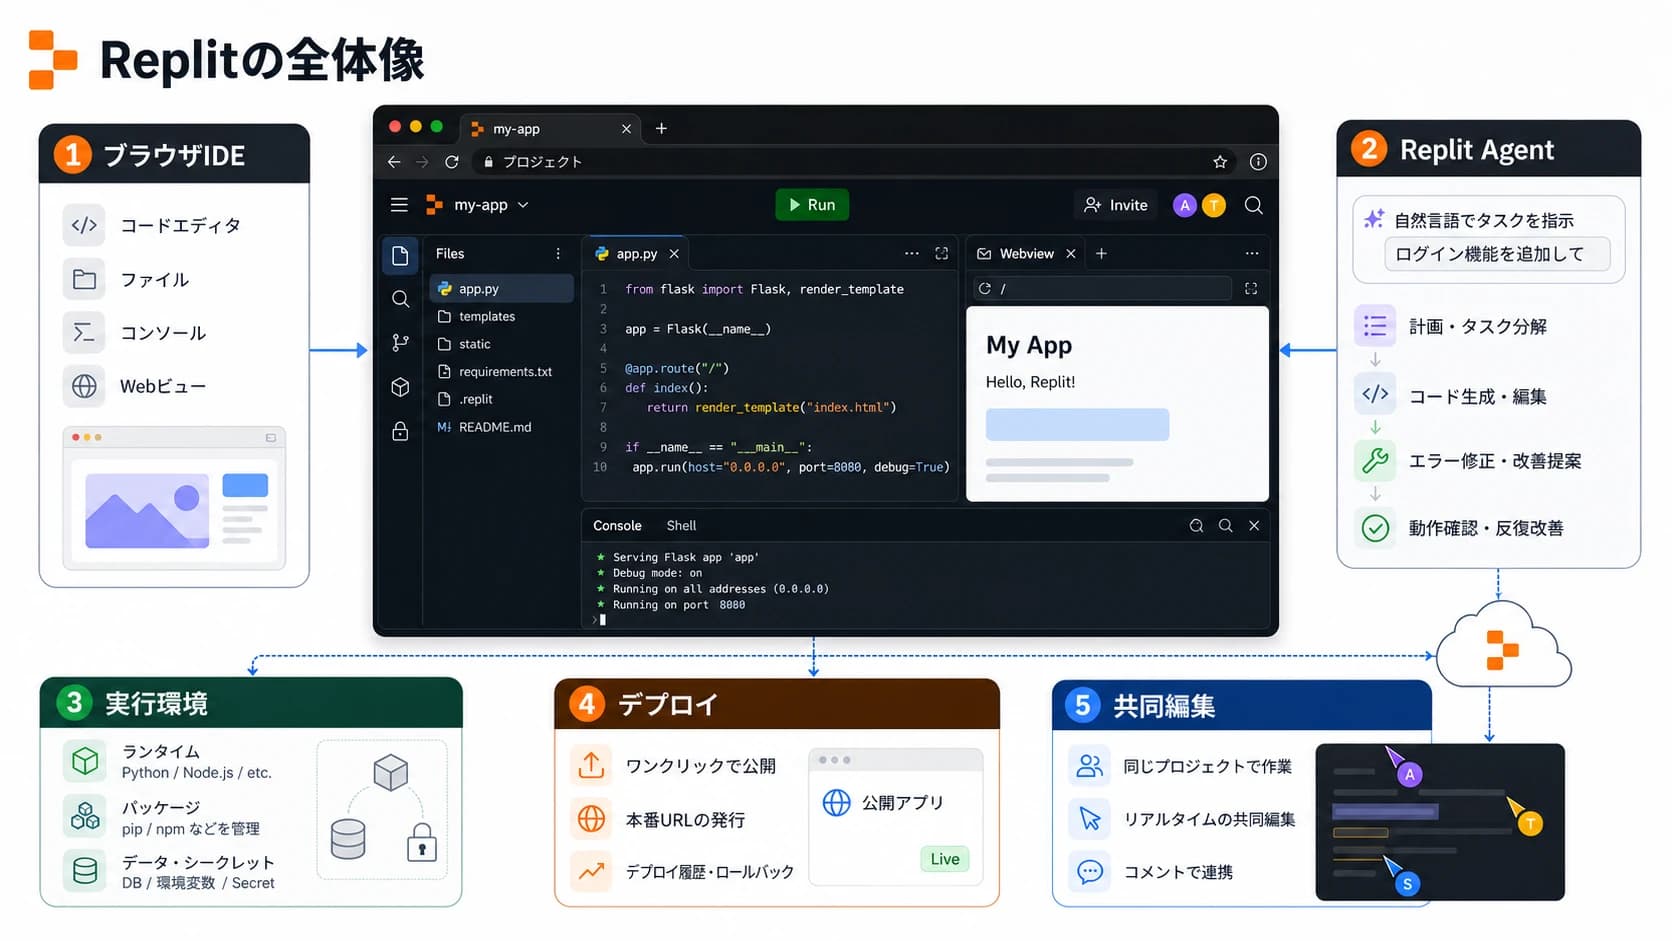This screenshot has height=941, width=1672.
Task: Open the browser info circle icon
Action: click(1258, 162)
